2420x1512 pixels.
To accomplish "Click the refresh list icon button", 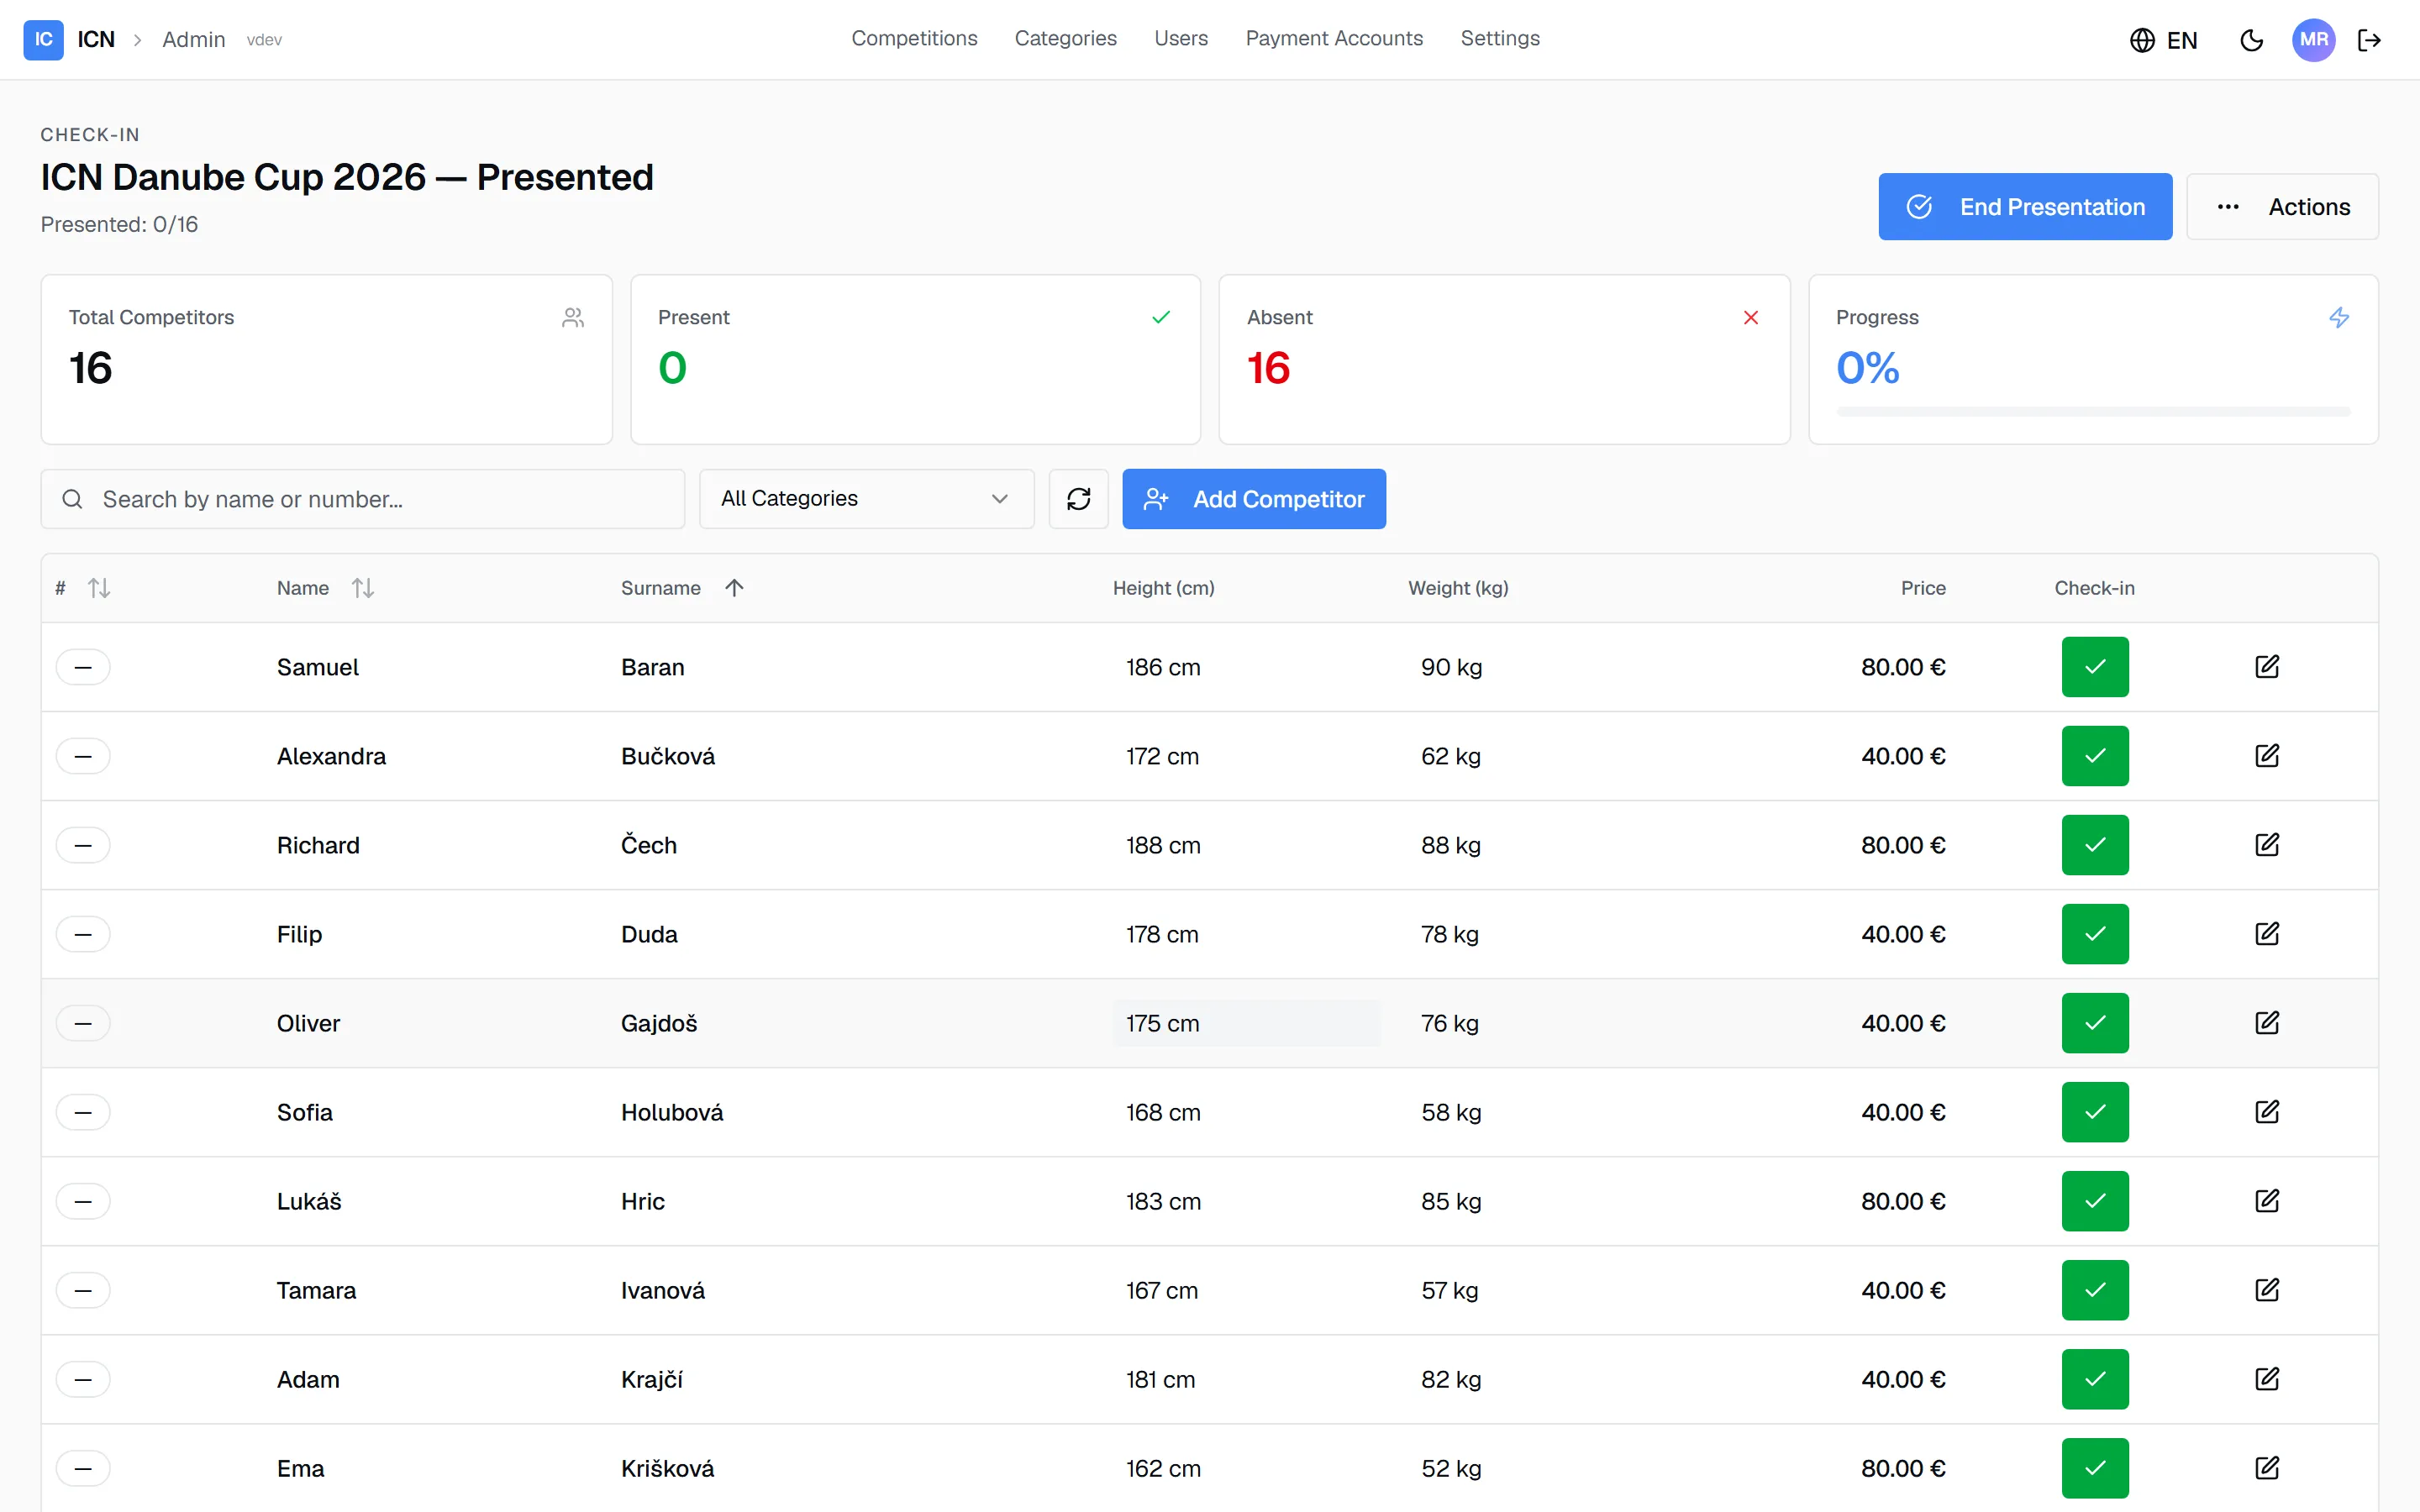I will (1078, 499).
